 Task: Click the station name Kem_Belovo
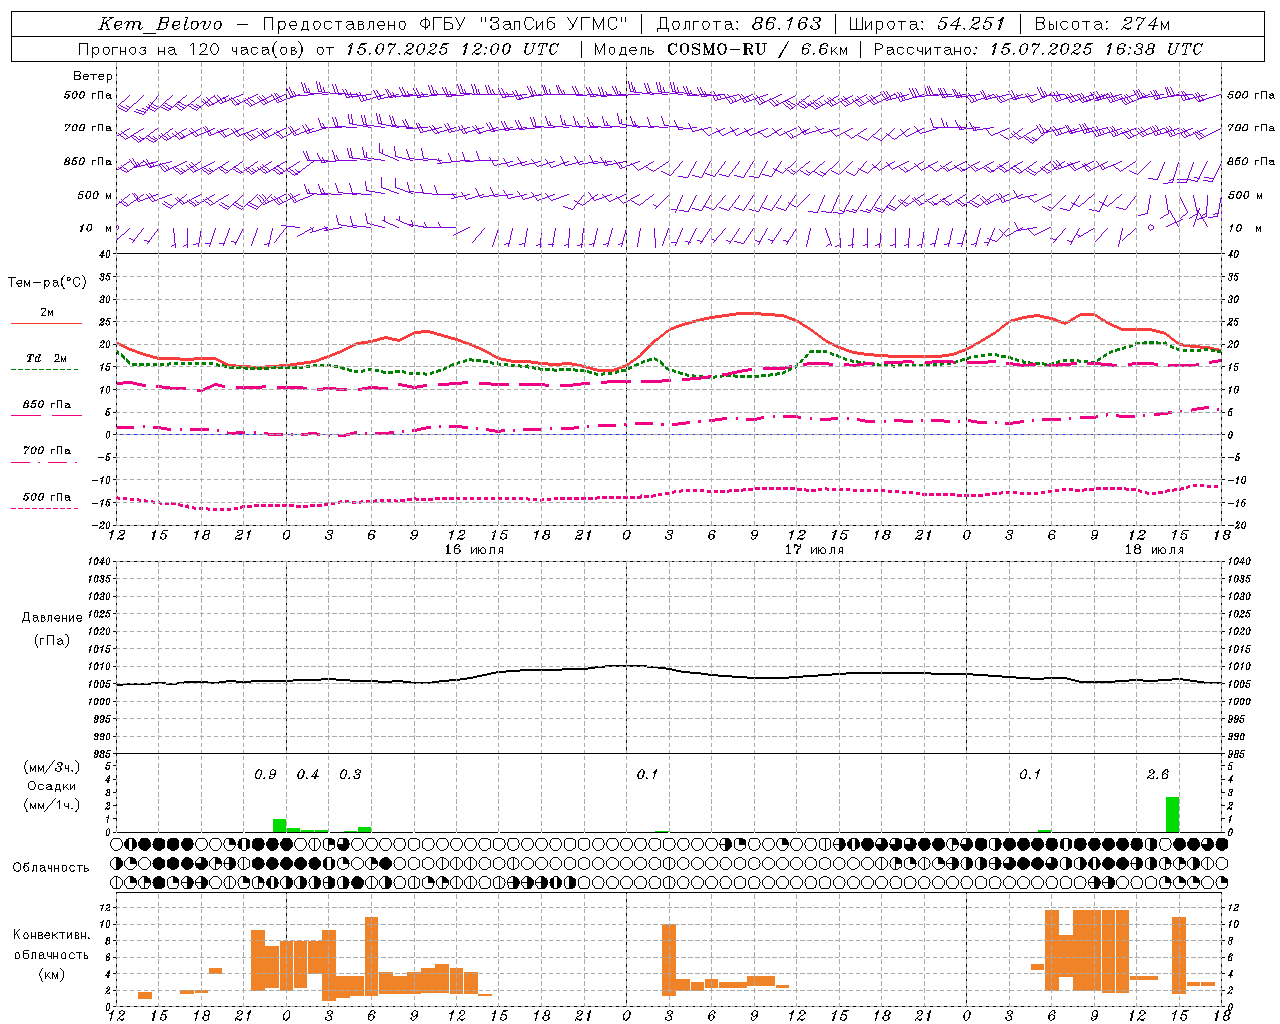pos(161,24)
